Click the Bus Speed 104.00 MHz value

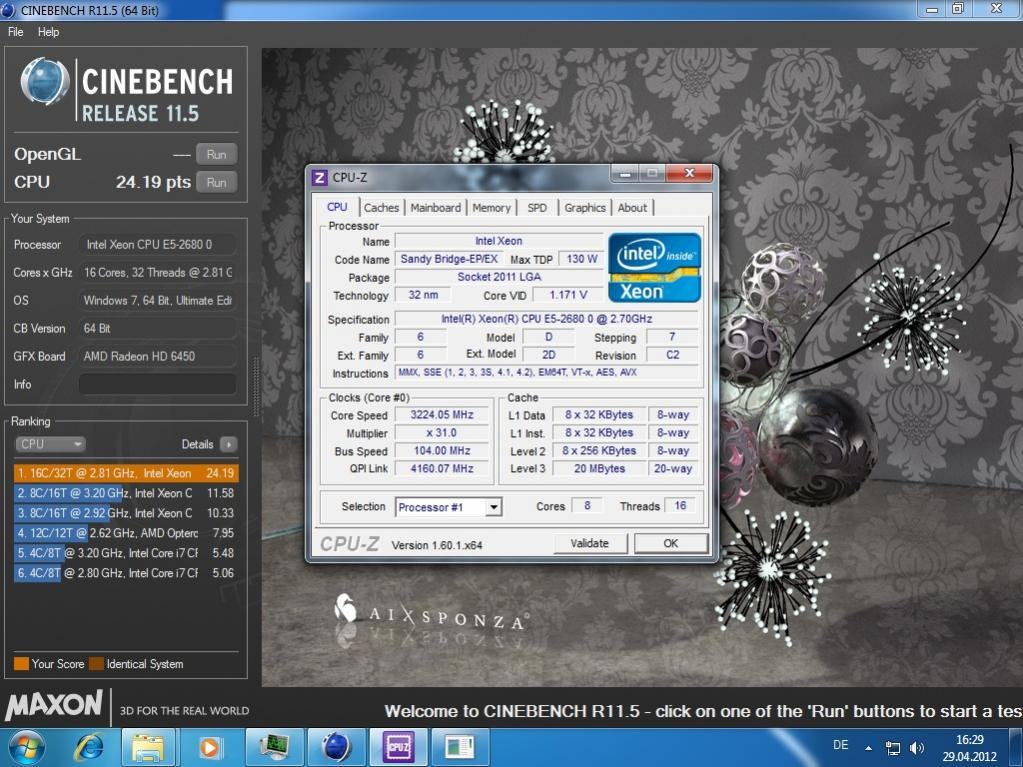(x=442, y=451)
